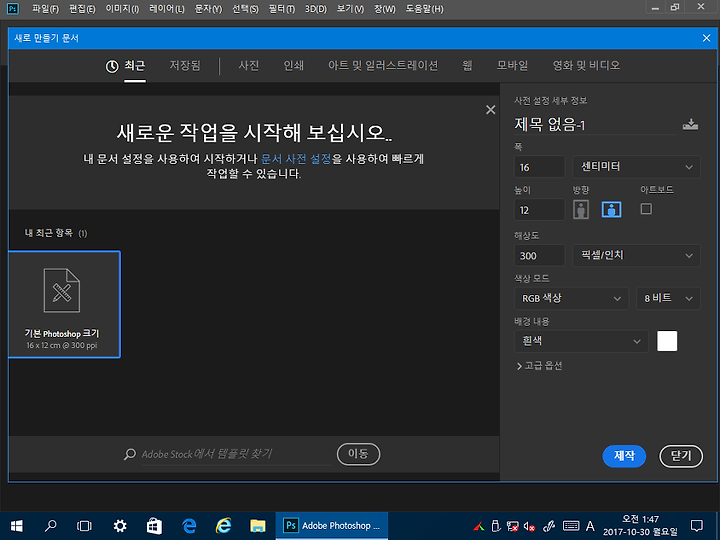
Task: Open the 도움말(H) menu
Action: pyautogui.click(x=424, y=9)
